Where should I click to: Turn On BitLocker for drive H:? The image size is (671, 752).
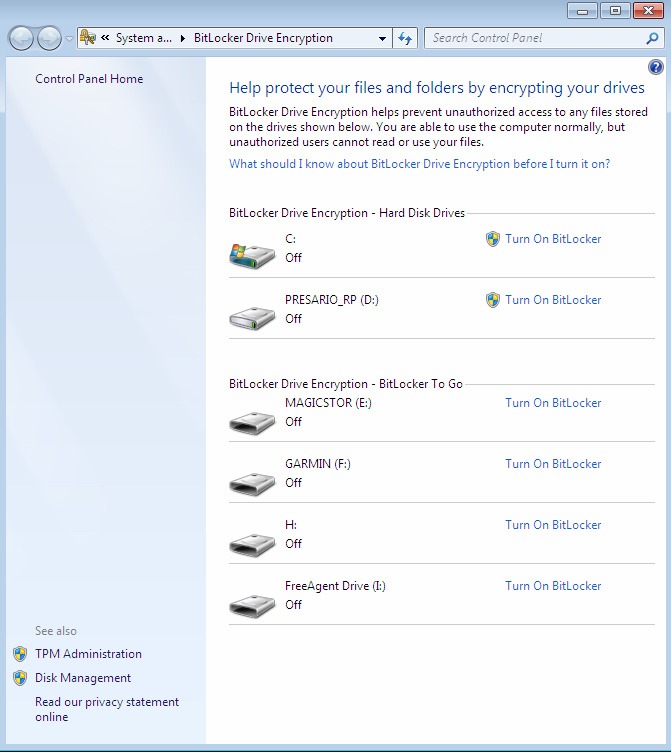553,525
